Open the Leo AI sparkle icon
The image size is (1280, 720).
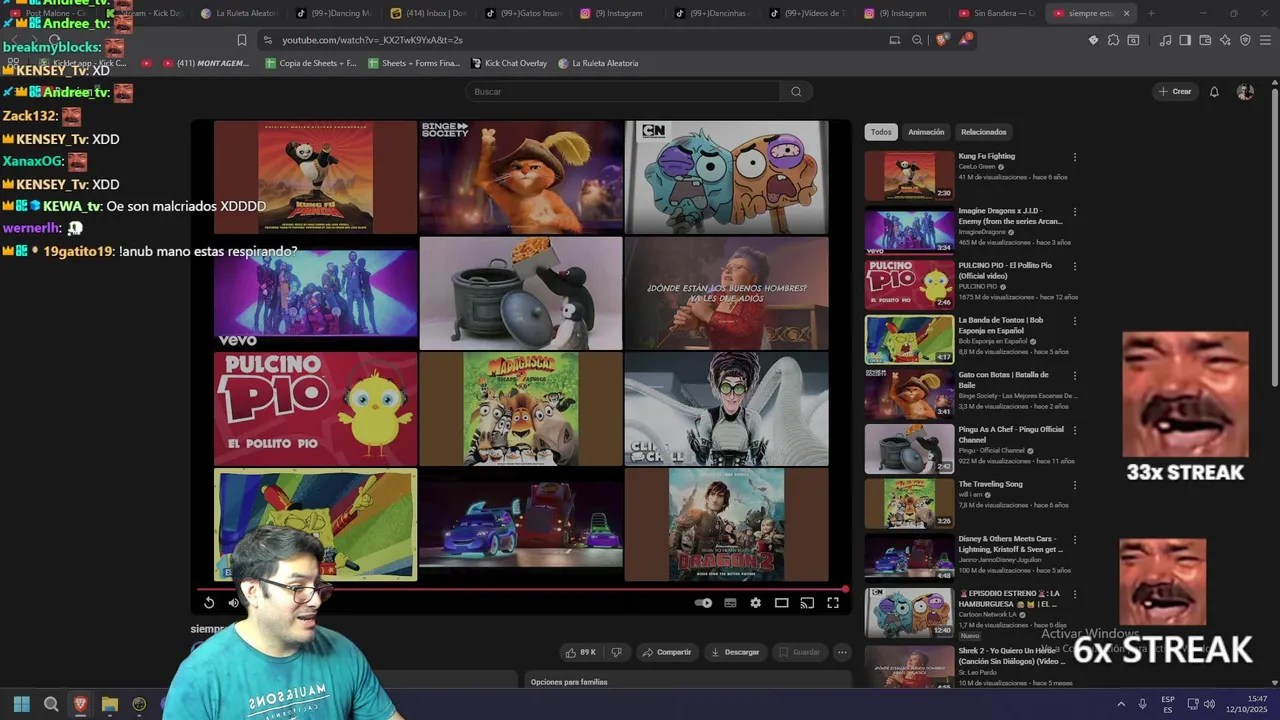(x=1225, y=40)
